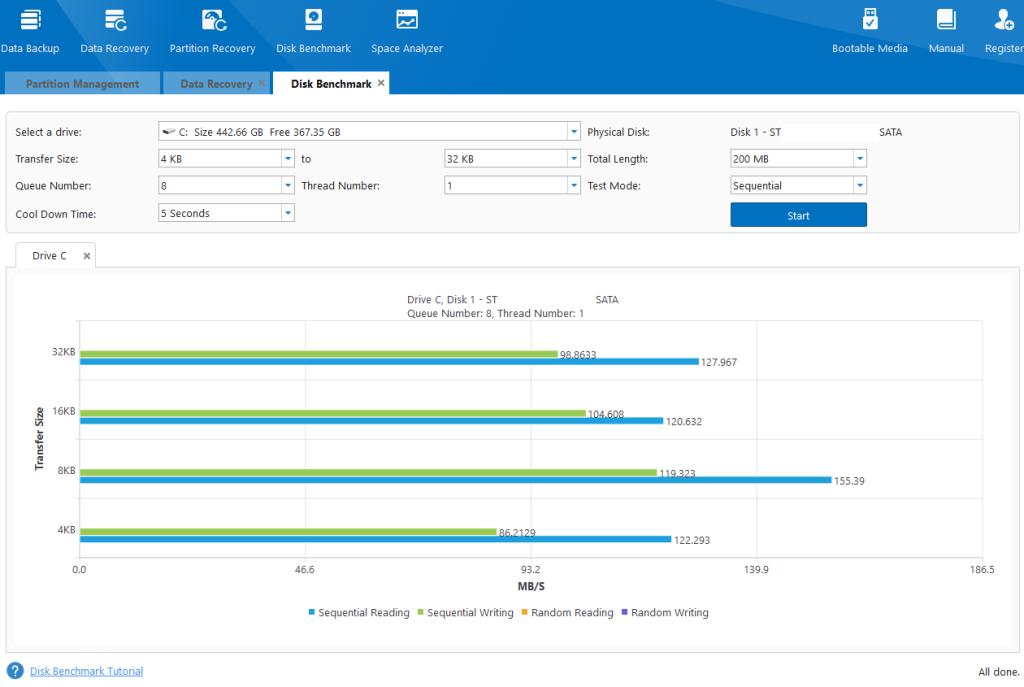The image size is (1024, 687).
Task: Switch to the Data Recovery tab
Action: click(x=216, y=84)
